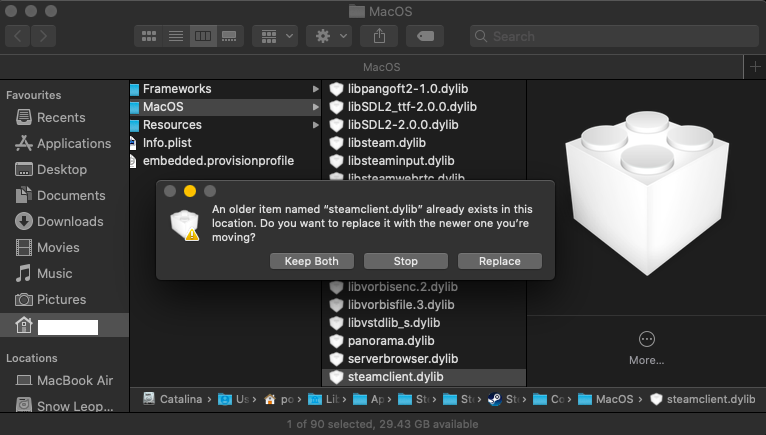Add a new tab with plus button
This screenshot has height=435, width=766.
point(755,67)
